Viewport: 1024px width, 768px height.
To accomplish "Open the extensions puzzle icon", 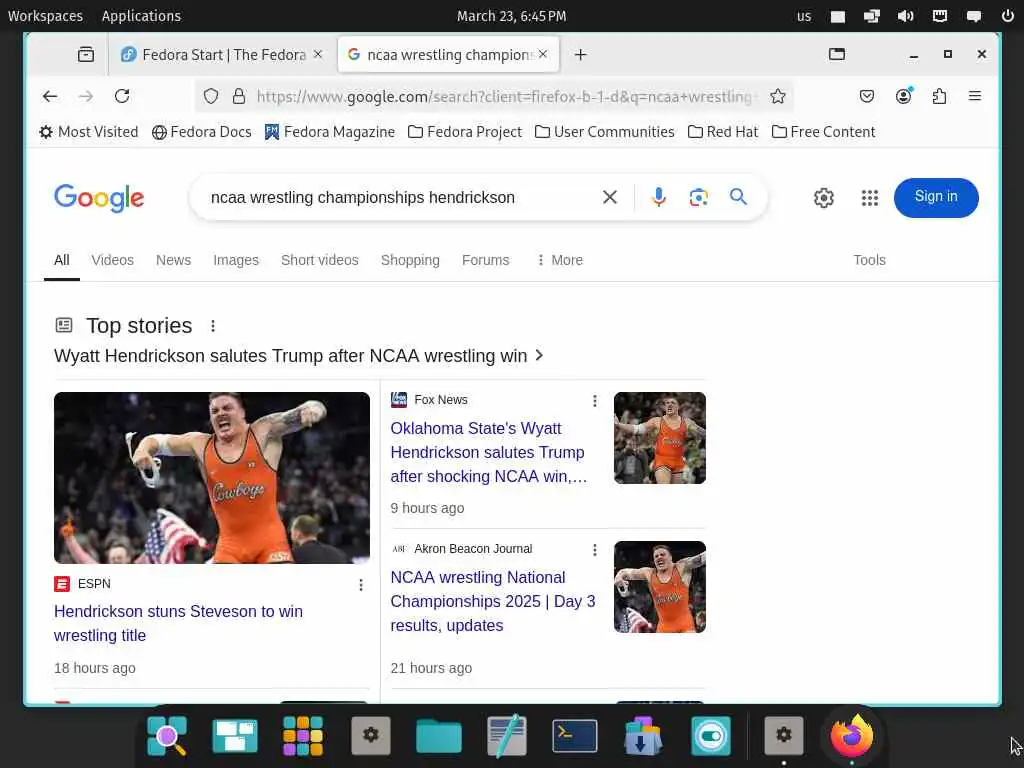I will pyautogui.click(x=939, y=97).
